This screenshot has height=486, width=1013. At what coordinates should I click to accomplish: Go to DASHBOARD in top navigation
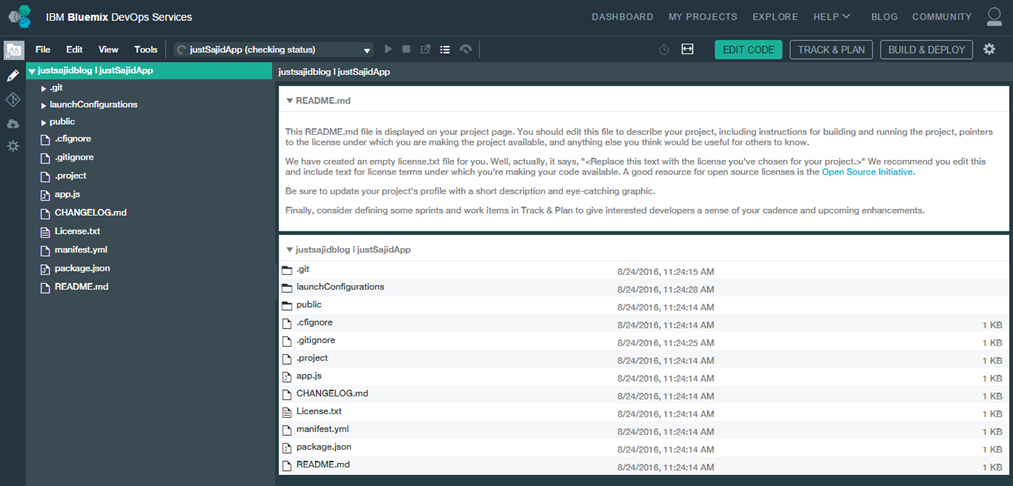point(622,17)
